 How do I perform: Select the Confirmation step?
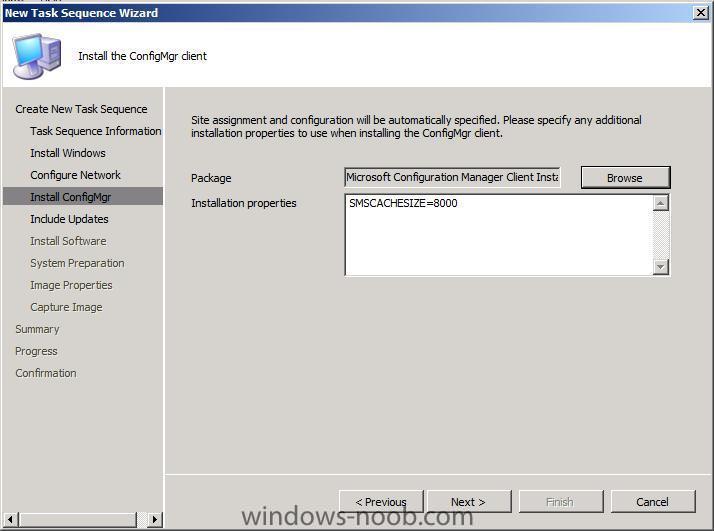pyautogui.click(x=46, y=373)
